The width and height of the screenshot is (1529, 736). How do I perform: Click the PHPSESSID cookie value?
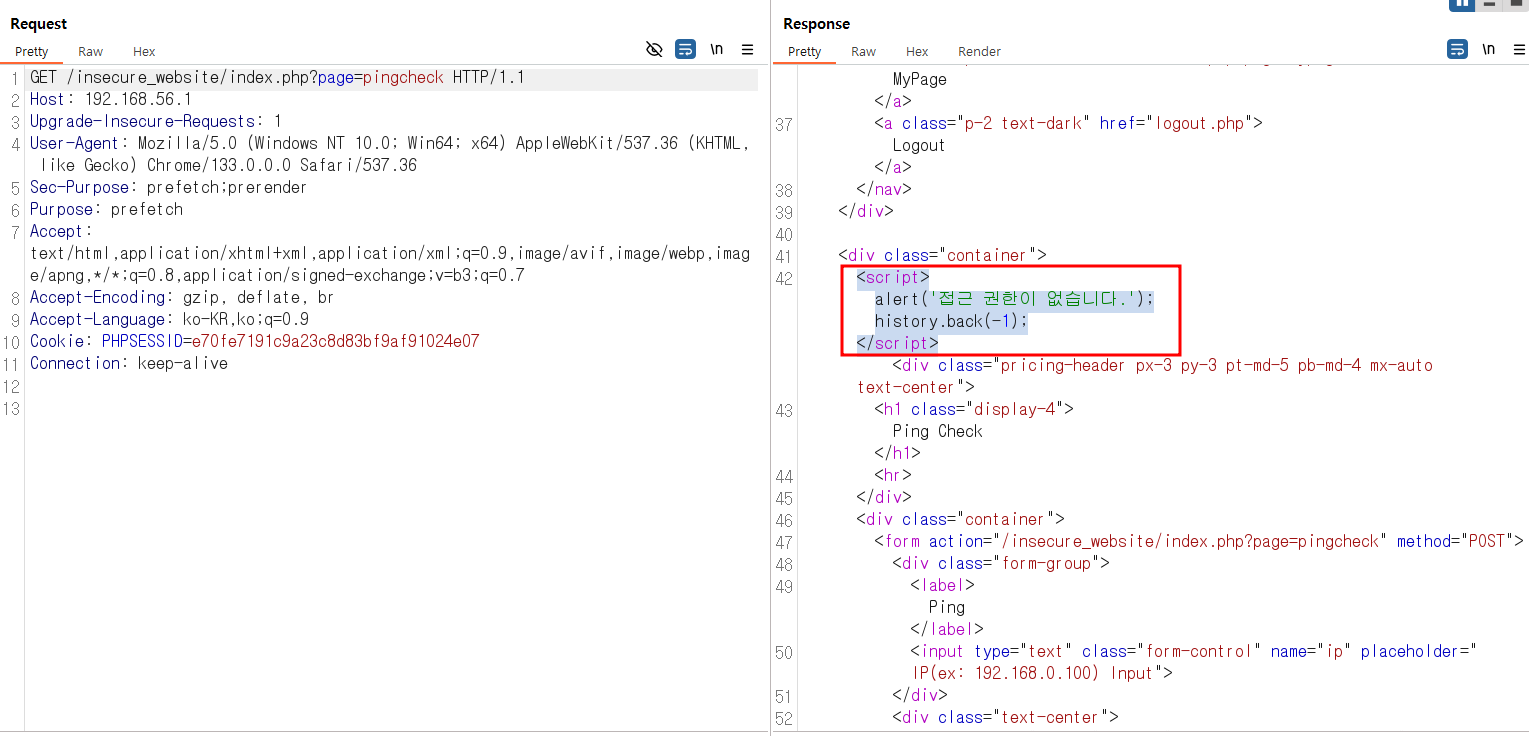tap(336, 341)
